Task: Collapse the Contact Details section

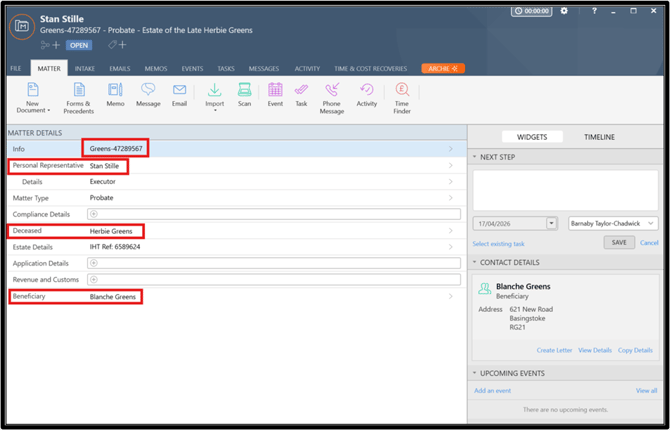Action: click(x=475, y=263)
